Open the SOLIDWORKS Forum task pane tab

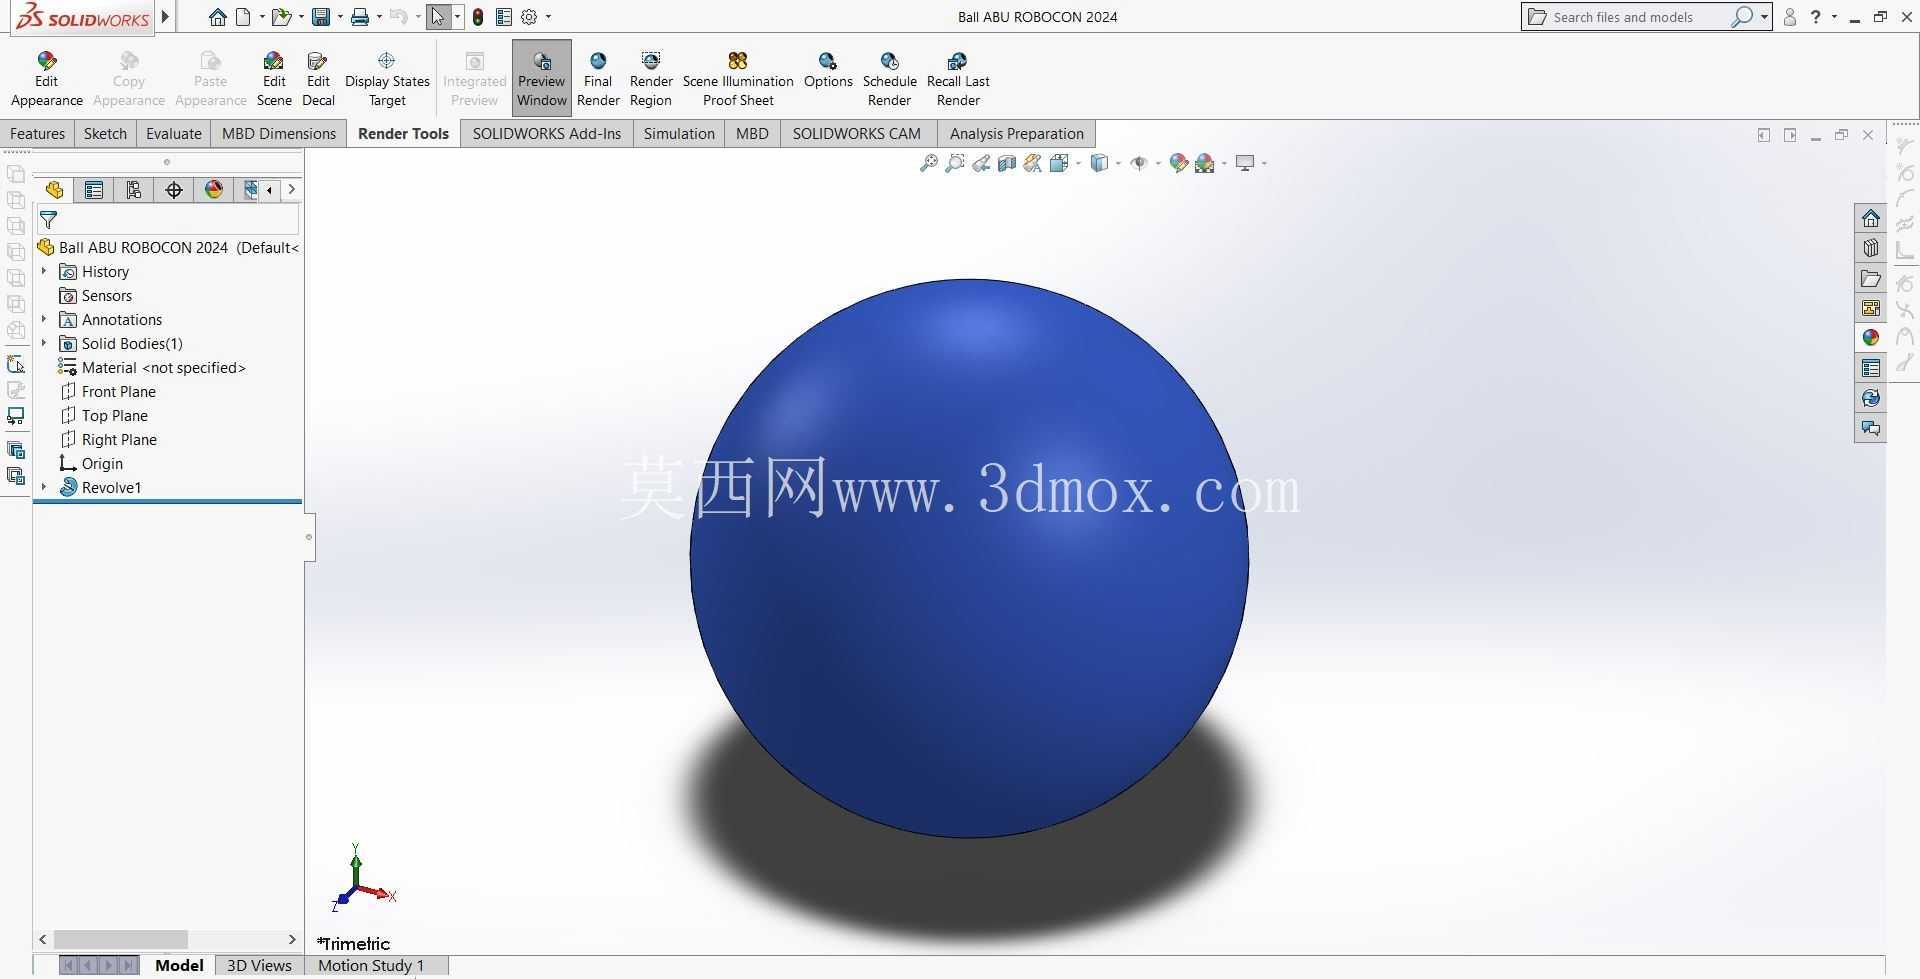[x=1870, y=428]
